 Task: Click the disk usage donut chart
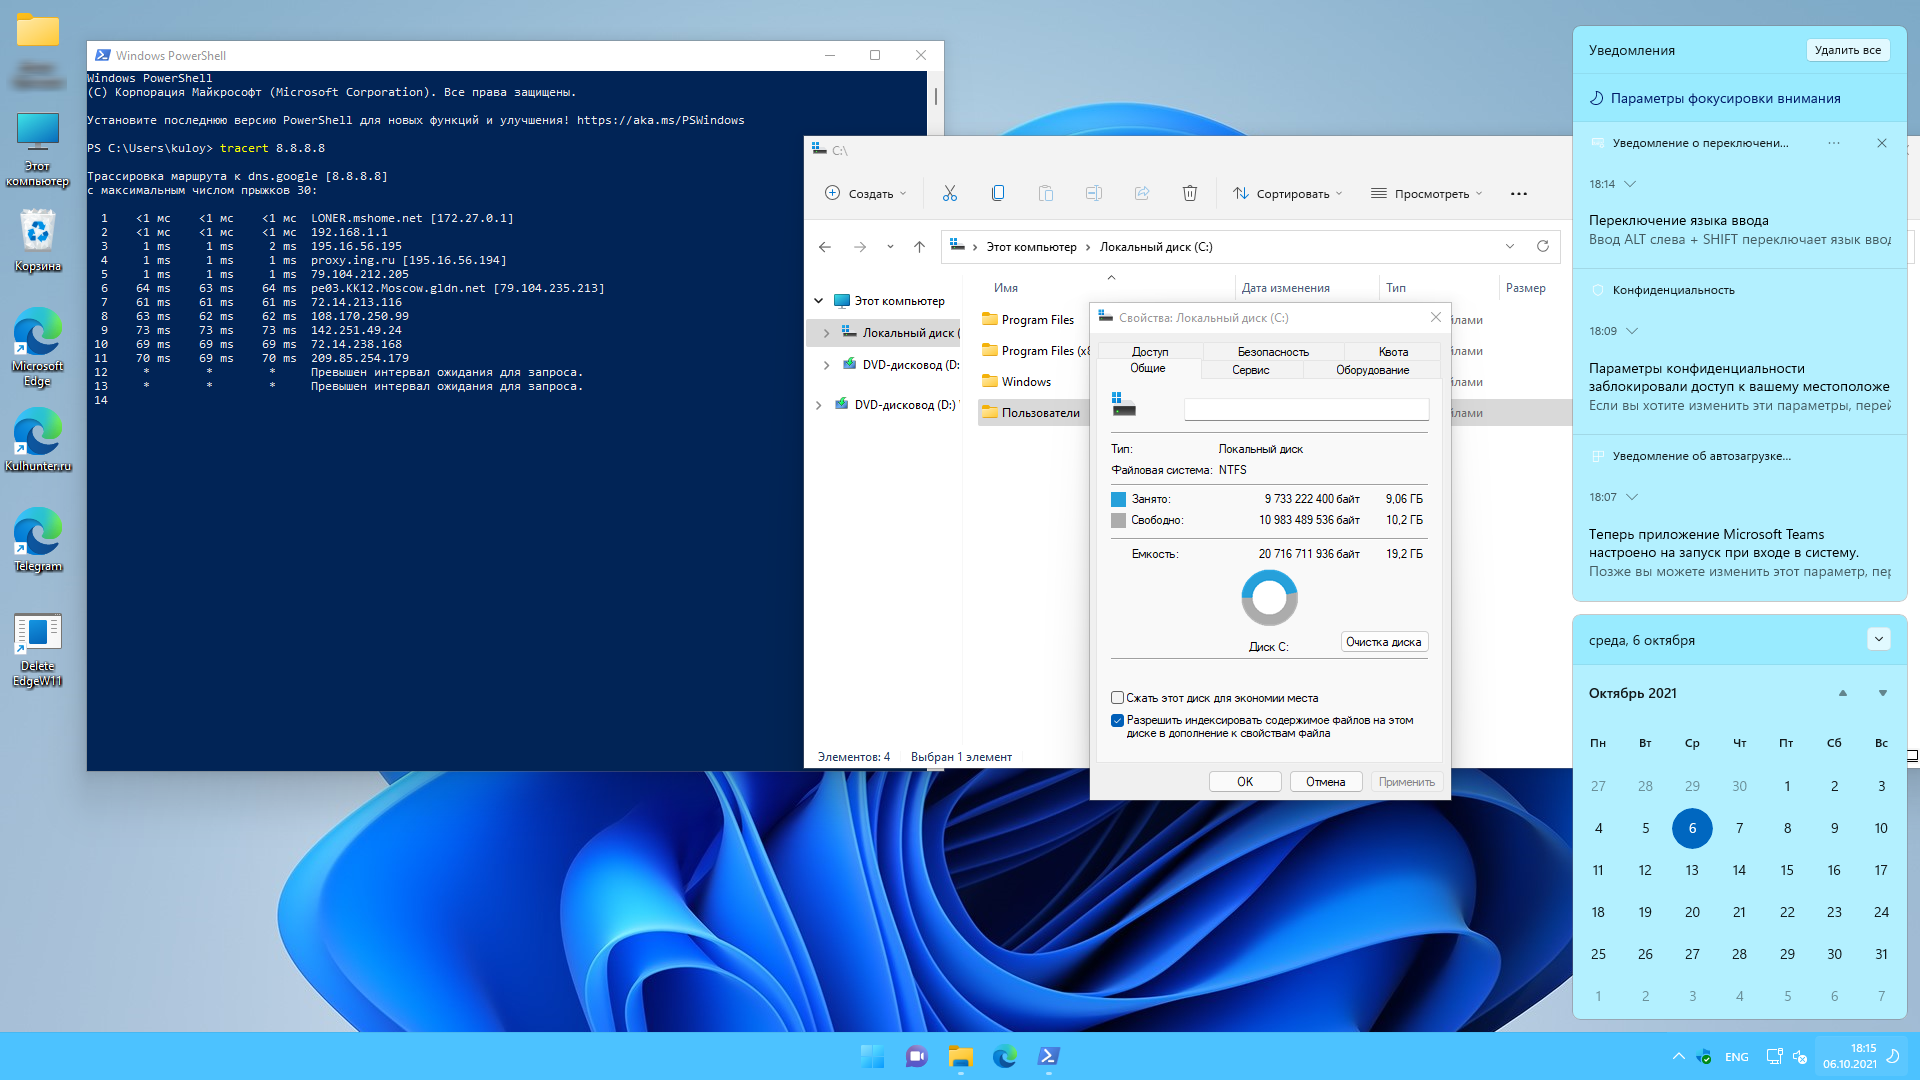(x=1269, y=598)
